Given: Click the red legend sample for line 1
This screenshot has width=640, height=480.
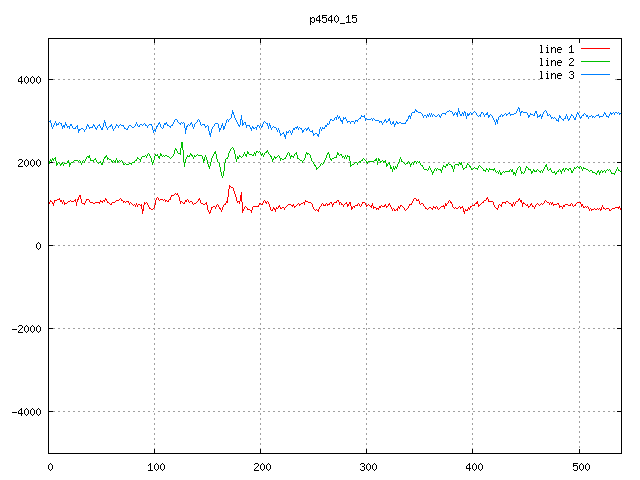Looking at the screenshot, I should tap(595, 48).
